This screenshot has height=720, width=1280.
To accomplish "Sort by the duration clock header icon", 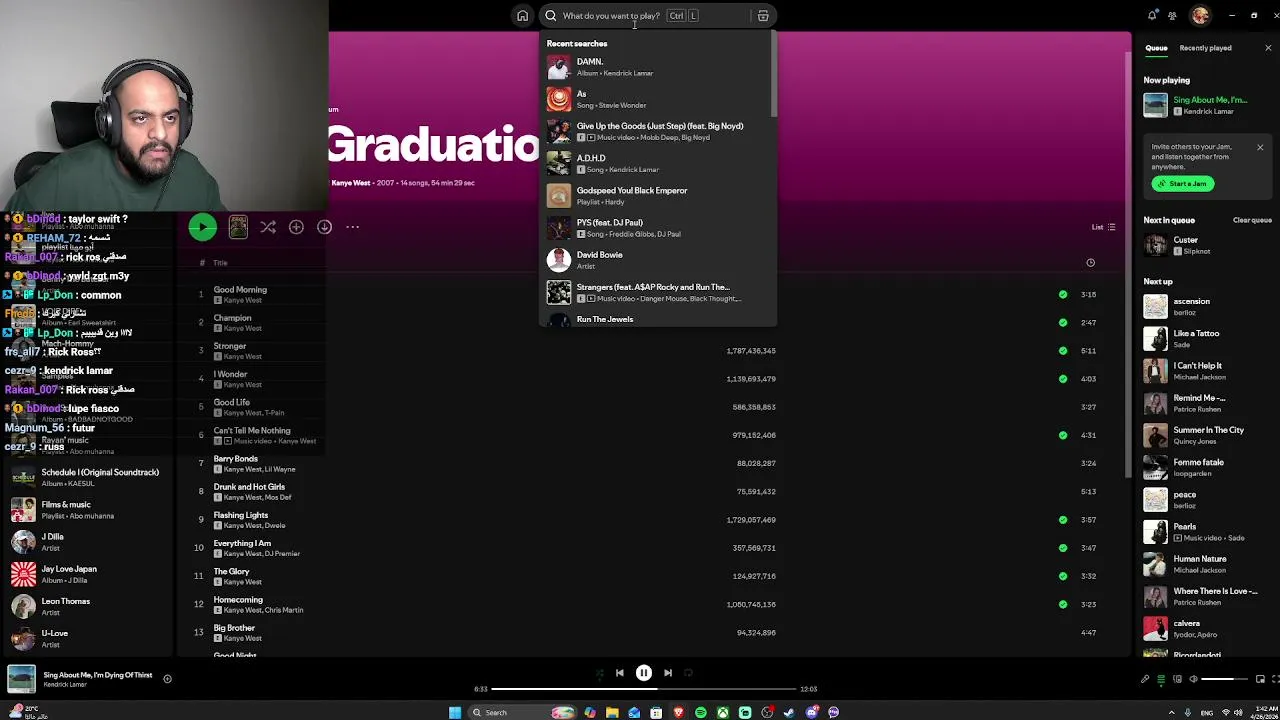I will pyautogui.click(x=1090, y=263).
